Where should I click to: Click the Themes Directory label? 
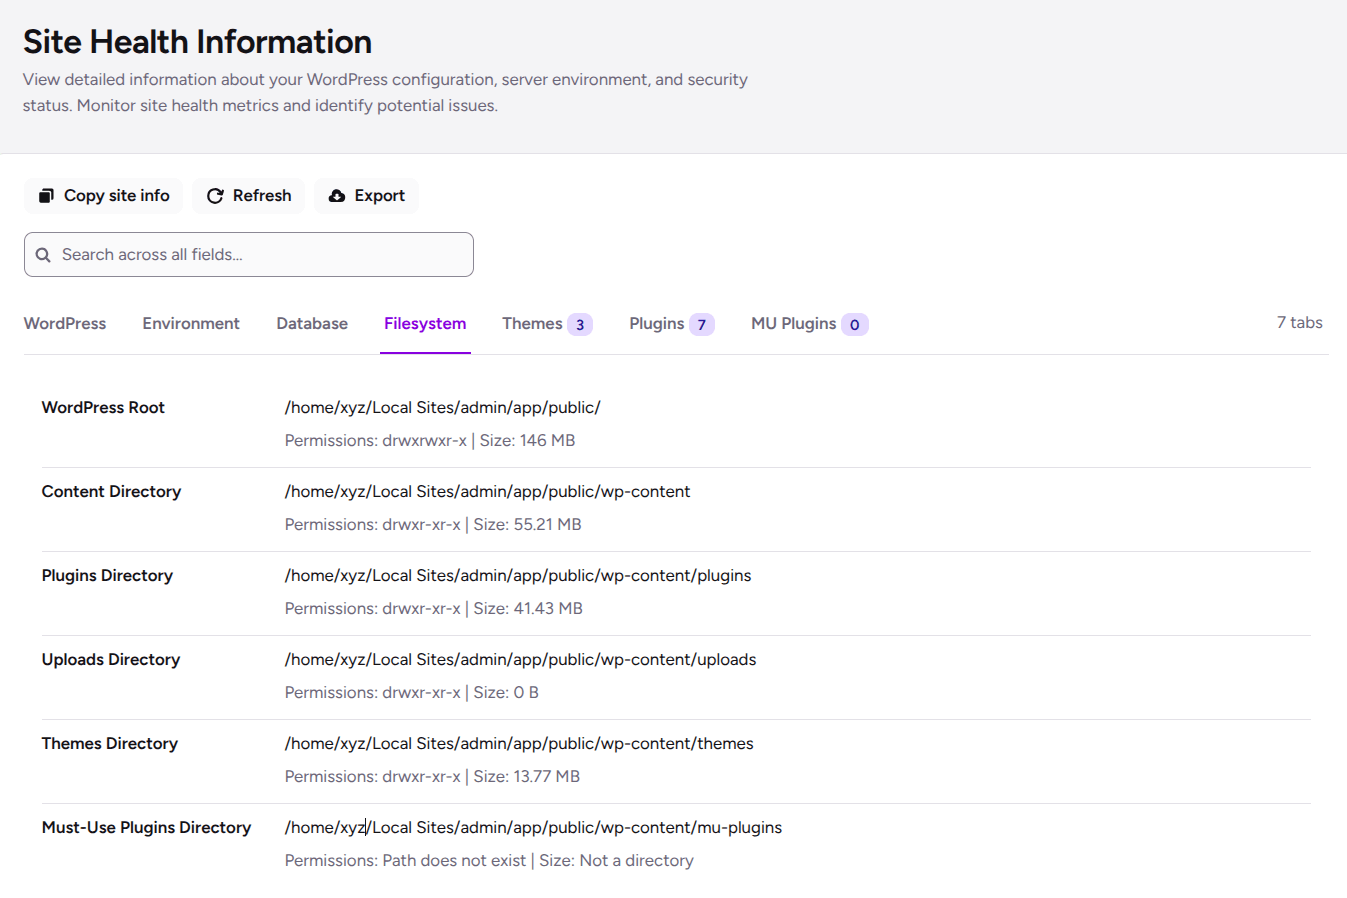[110, 744]
